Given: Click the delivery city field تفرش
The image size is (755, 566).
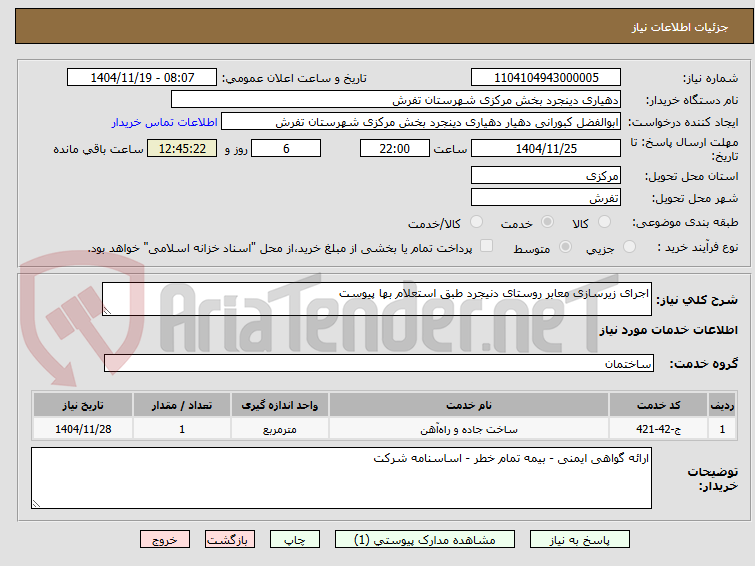Looking at the screenshot, I should click(x=546, y=197).
